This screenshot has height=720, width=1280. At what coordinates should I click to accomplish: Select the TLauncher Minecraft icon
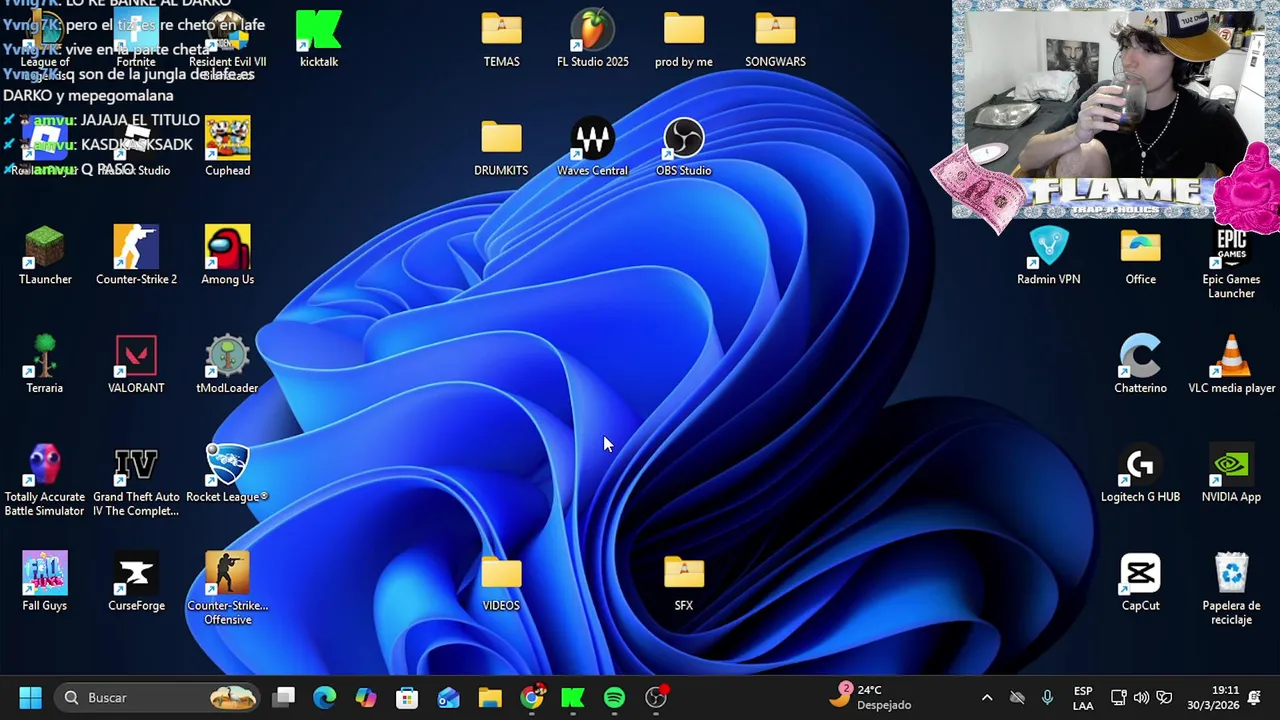(x=45, y=257)
